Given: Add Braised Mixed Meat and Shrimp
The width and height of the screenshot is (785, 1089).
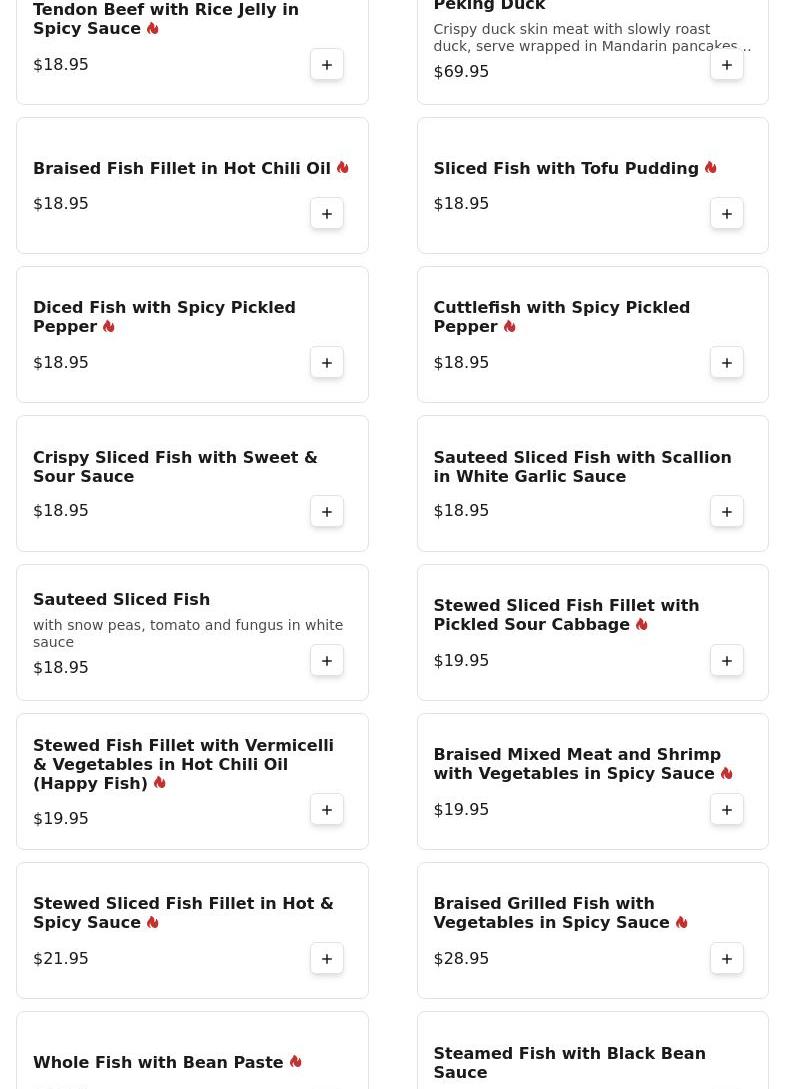Looking at the screenshot, I should click(727, 810).
